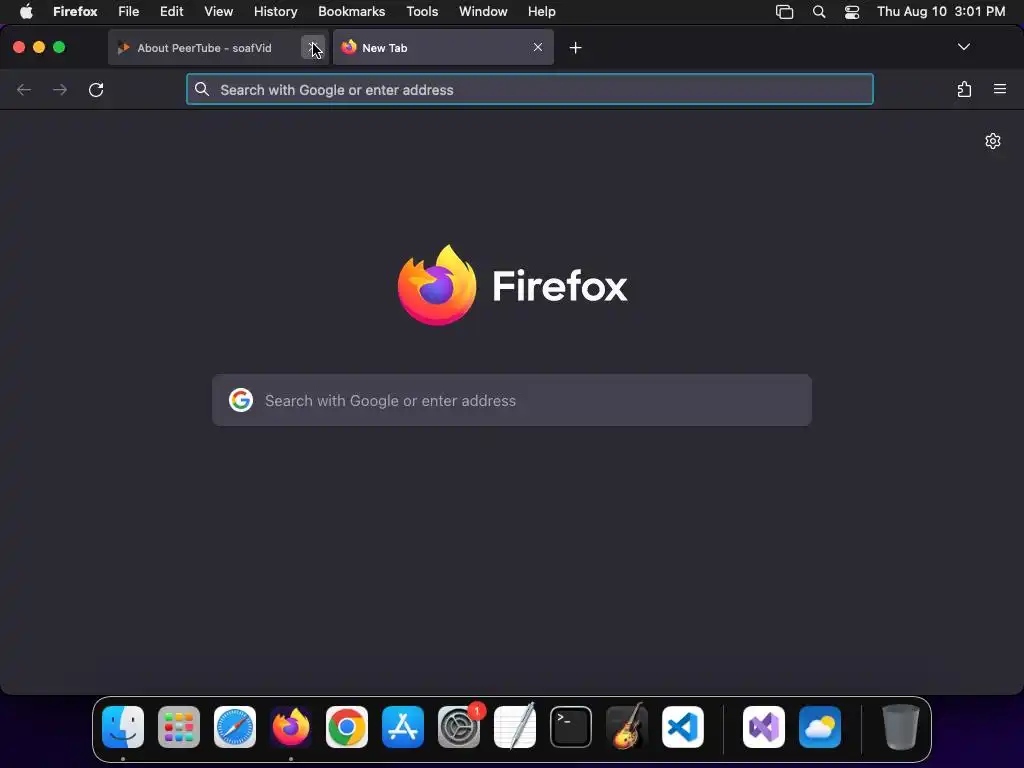The width and height of the screenshot is (1024, 768).
Task: Click the Firefox icon in the Dock
Action: coord(291,726)
